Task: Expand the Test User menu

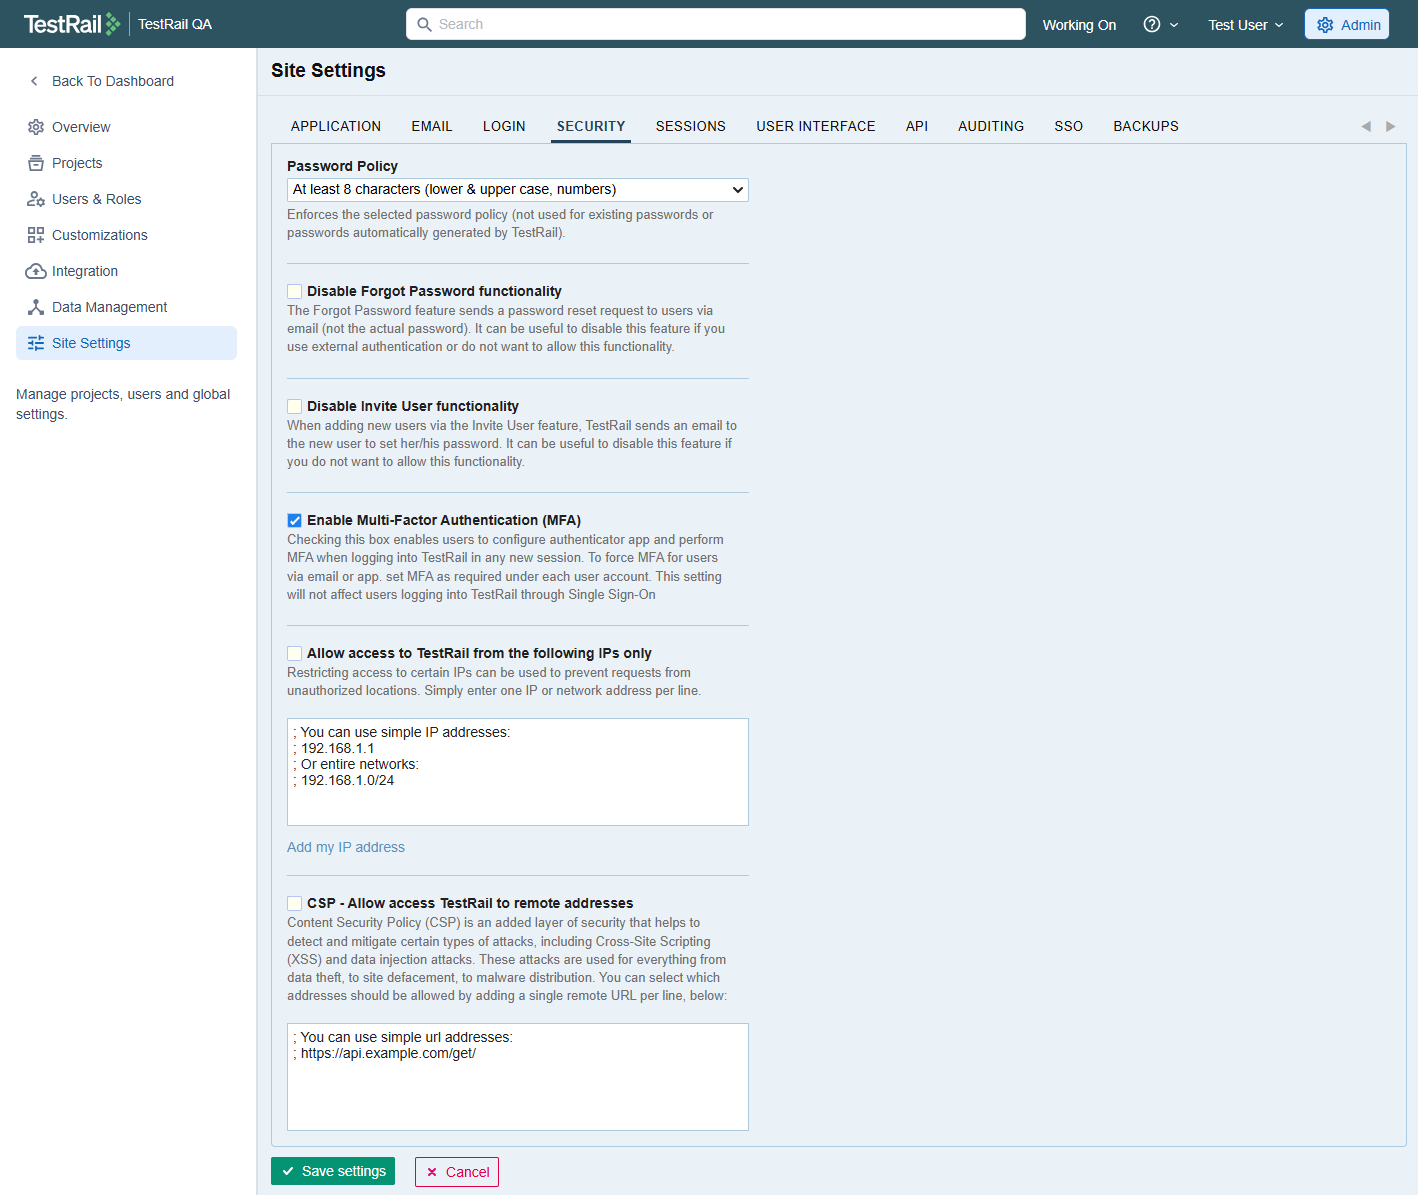Action: (1245, 25)
